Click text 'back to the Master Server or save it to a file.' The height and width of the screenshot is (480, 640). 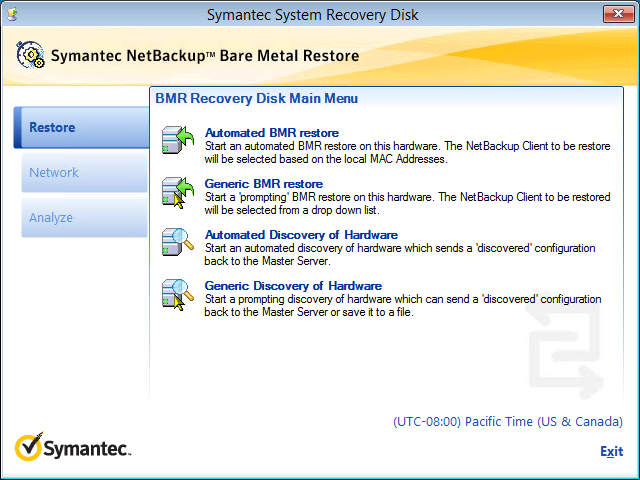(x=309, y=312)
